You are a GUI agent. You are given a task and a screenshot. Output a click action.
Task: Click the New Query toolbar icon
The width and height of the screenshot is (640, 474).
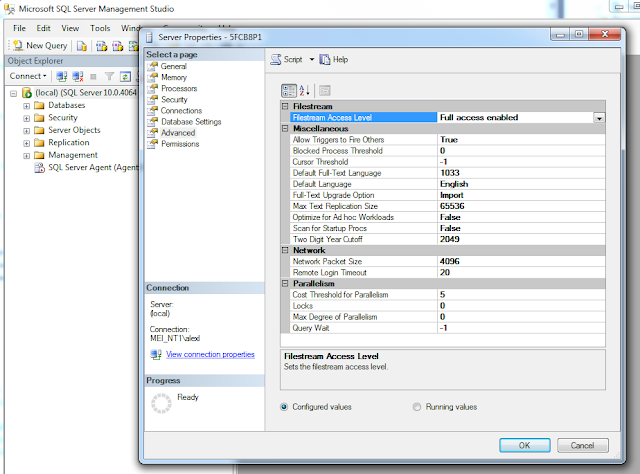(x=18, y=45)
